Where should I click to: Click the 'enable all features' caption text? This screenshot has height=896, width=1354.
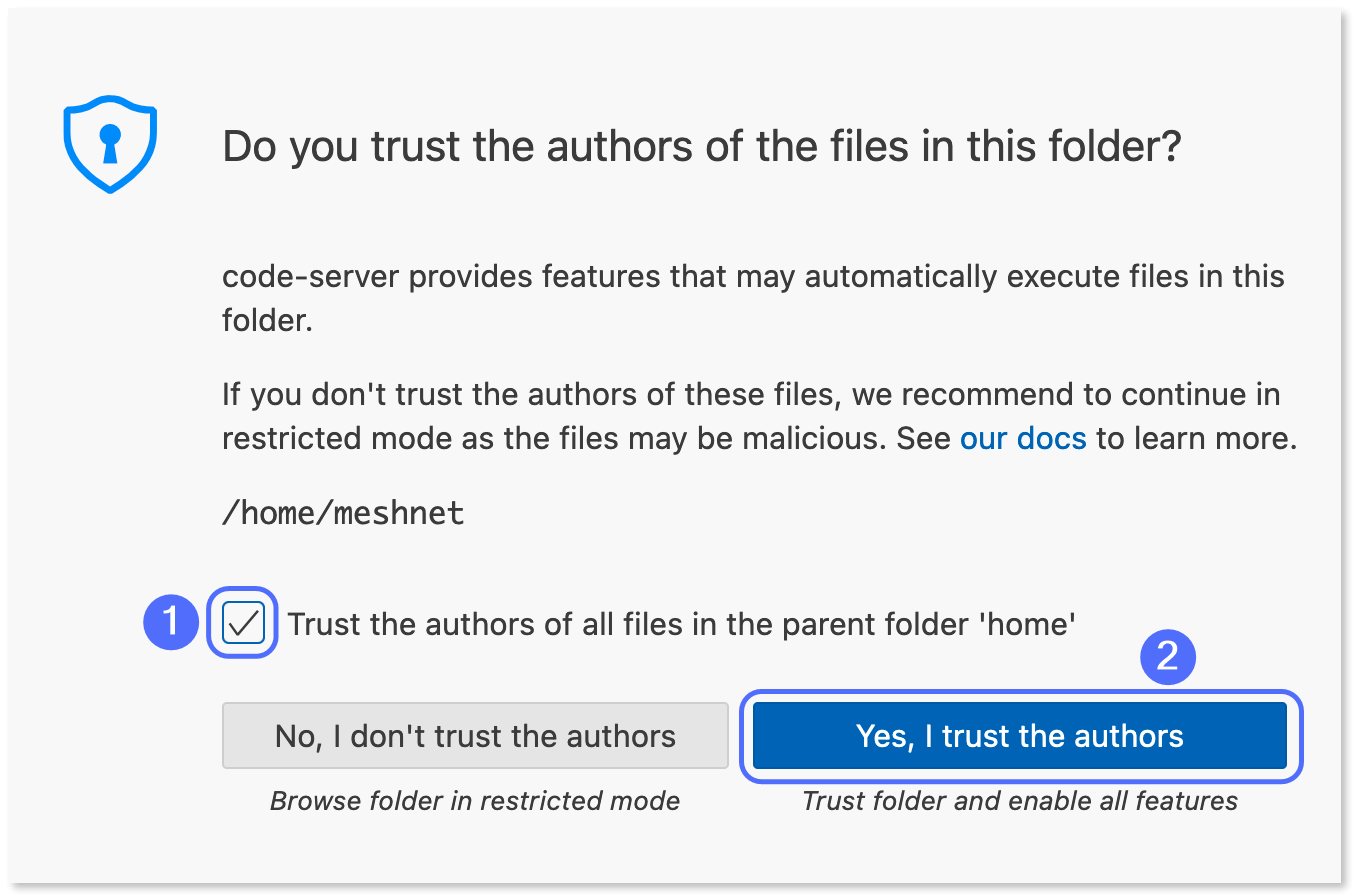pyautogui.click(x=1020, y=800)
